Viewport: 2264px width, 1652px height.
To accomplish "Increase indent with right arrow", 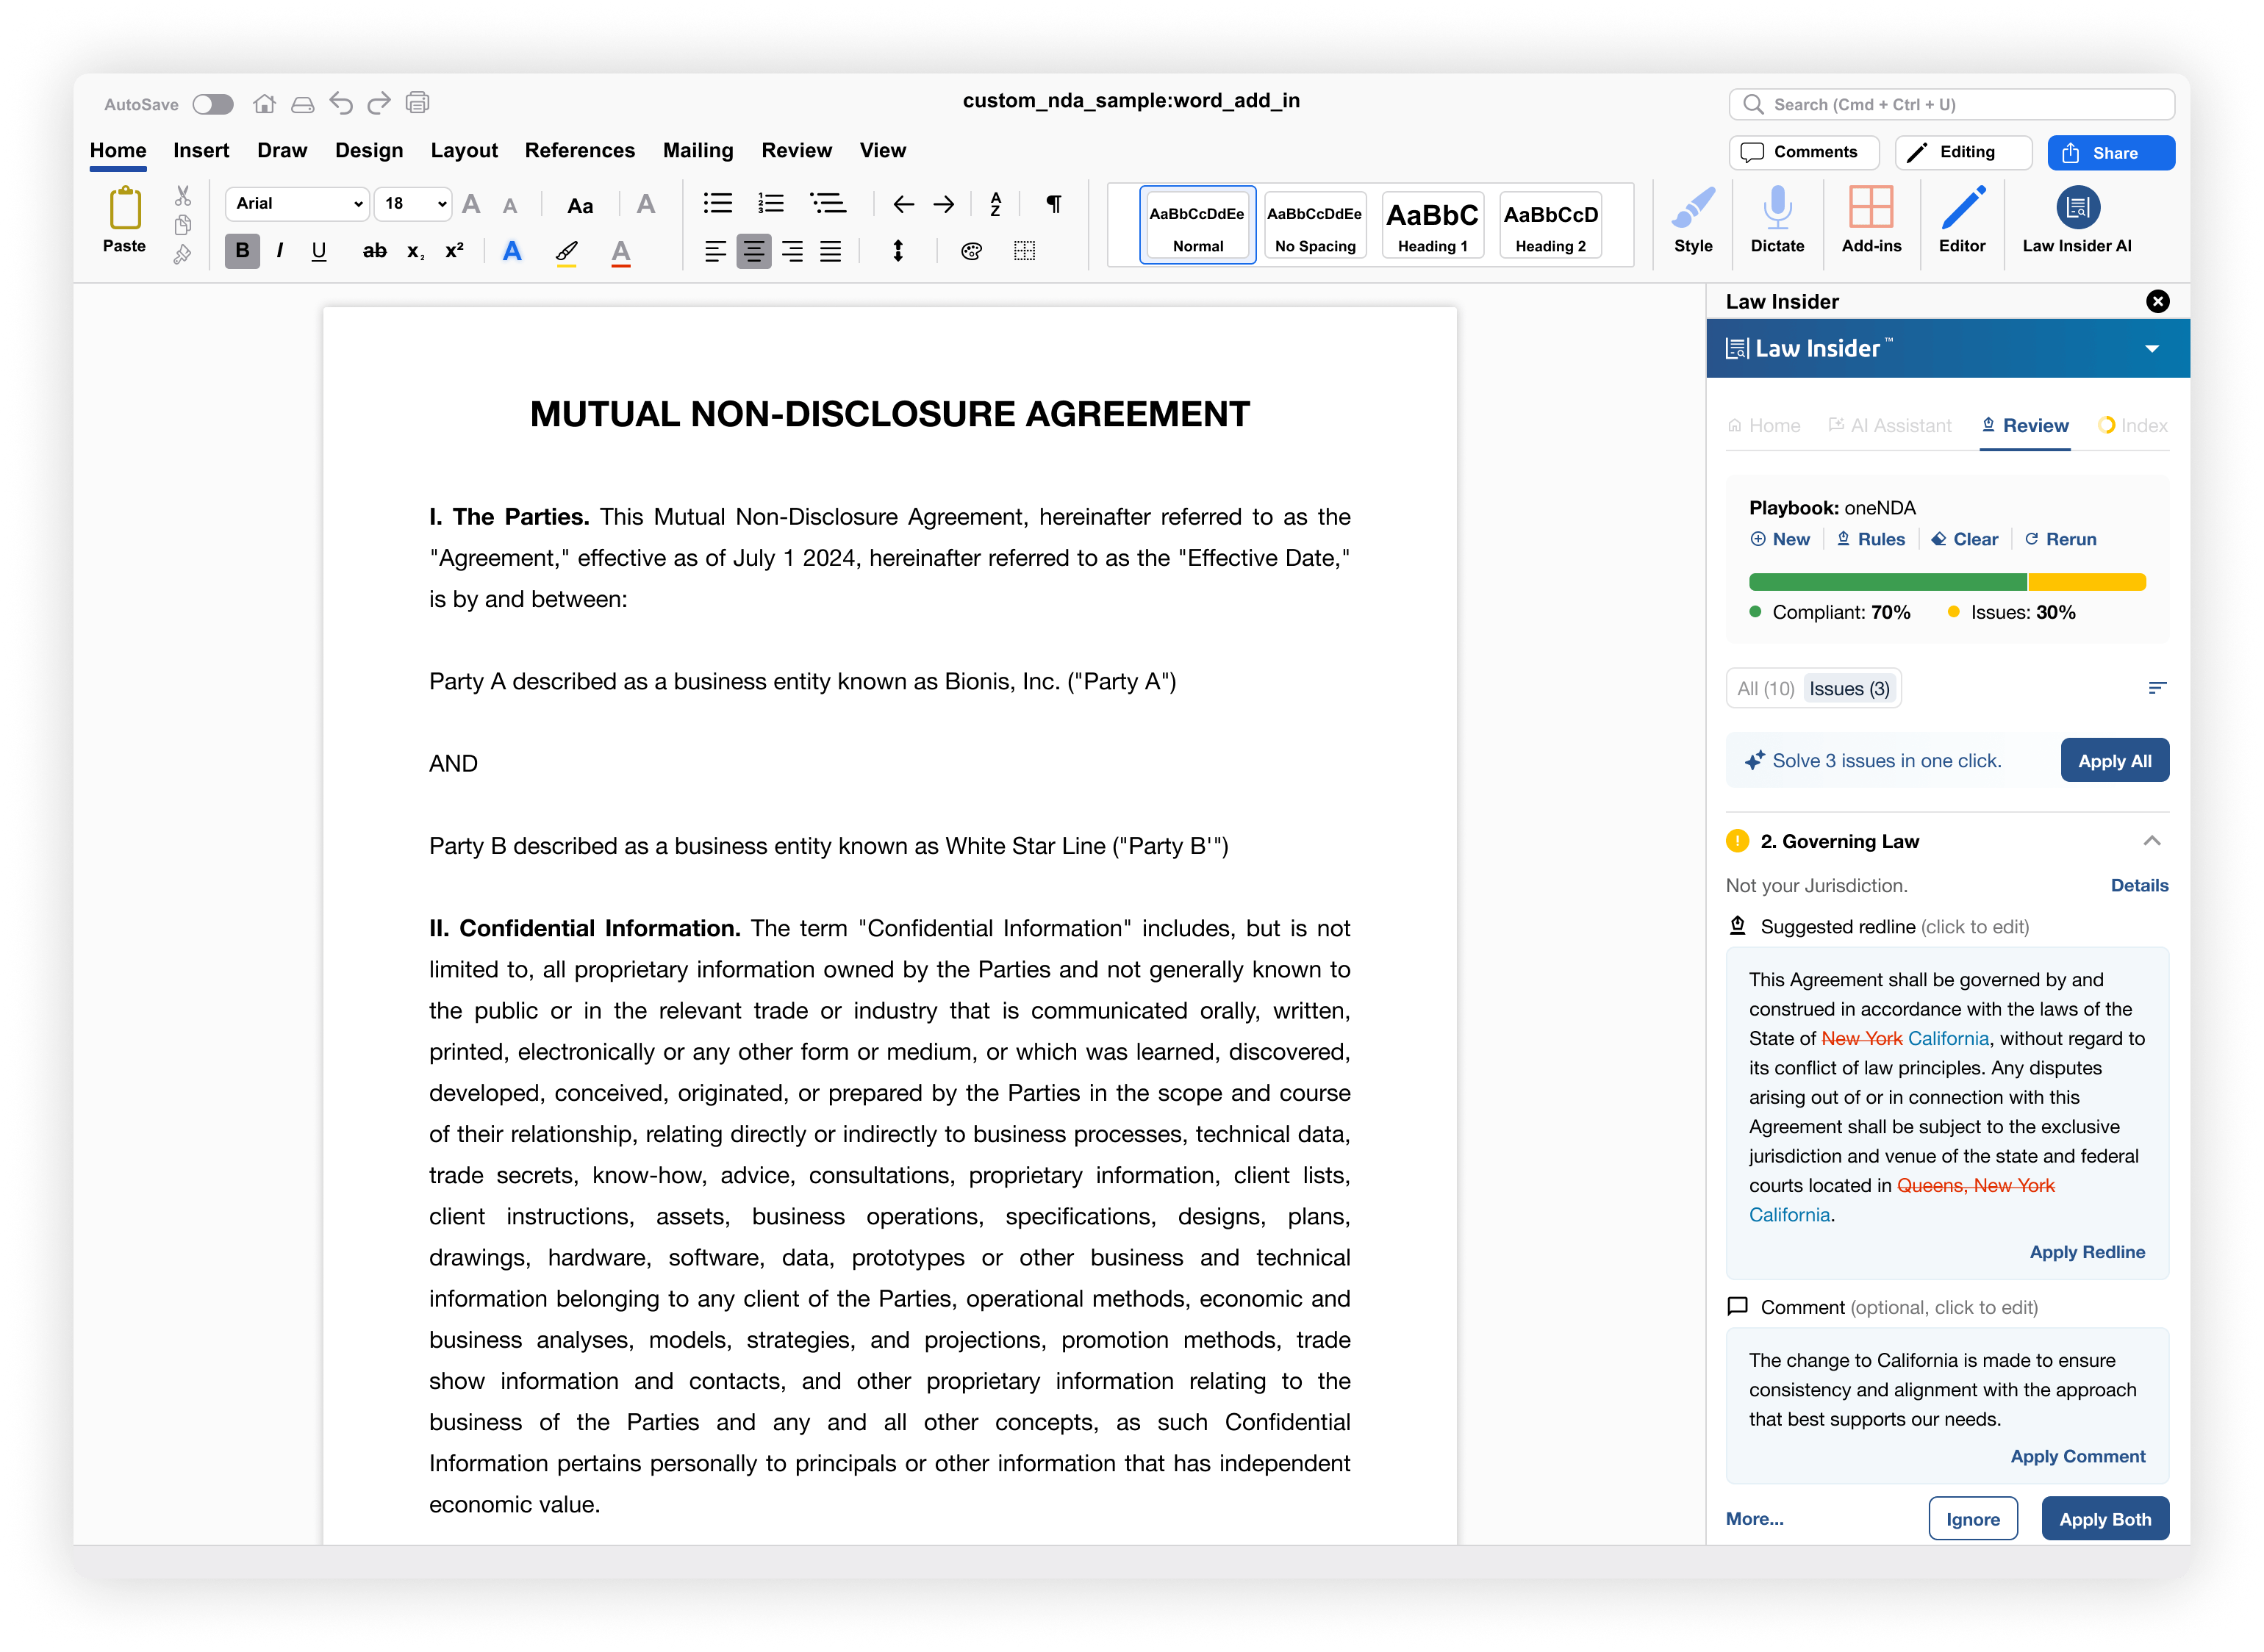I will coord(943,205).
